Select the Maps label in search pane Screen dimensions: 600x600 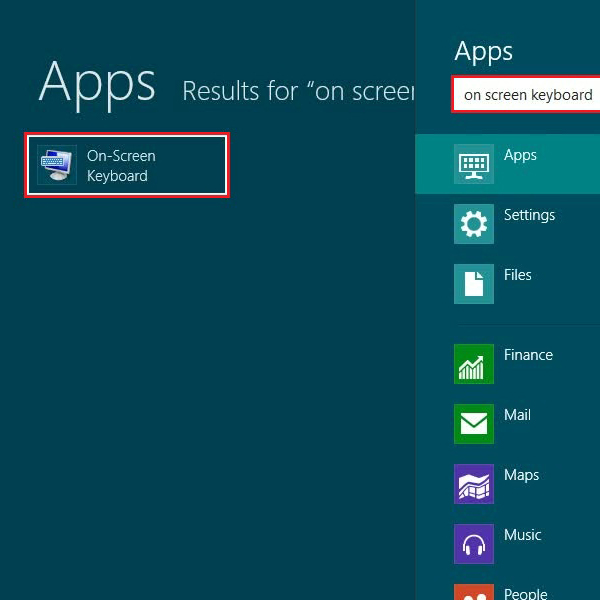(x=521, y=476)
